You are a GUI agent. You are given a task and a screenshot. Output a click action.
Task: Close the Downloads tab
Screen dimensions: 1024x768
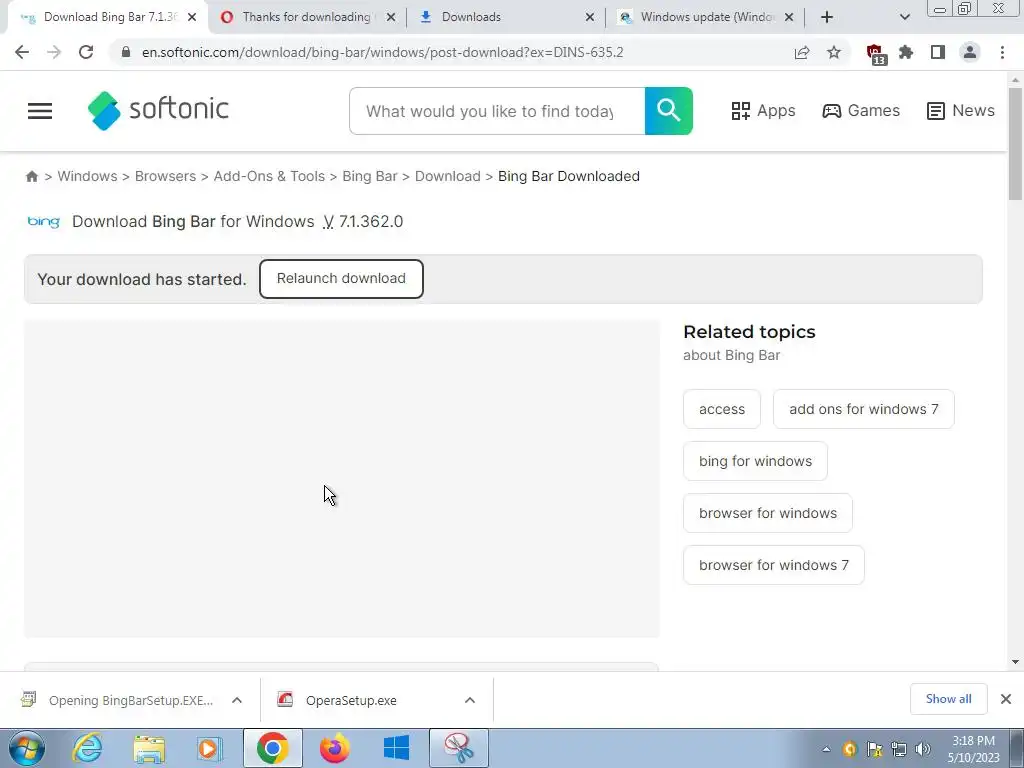[x=590, y=17]
